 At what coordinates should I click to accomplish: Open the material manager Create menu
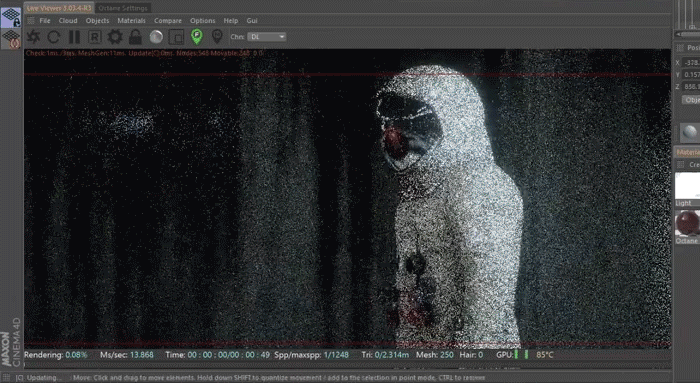coord(694,165)
